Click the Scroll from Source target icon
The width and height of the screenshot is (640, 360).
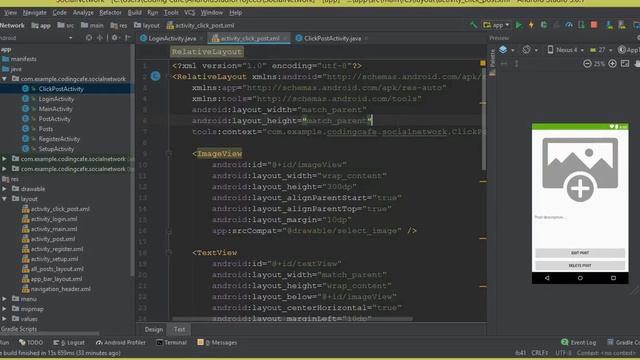tap(89, 38)
